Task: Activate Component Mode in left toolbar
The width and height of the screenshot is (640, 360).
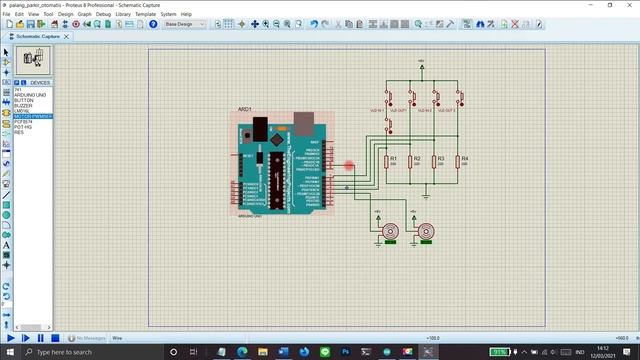Action: [6, 62]
